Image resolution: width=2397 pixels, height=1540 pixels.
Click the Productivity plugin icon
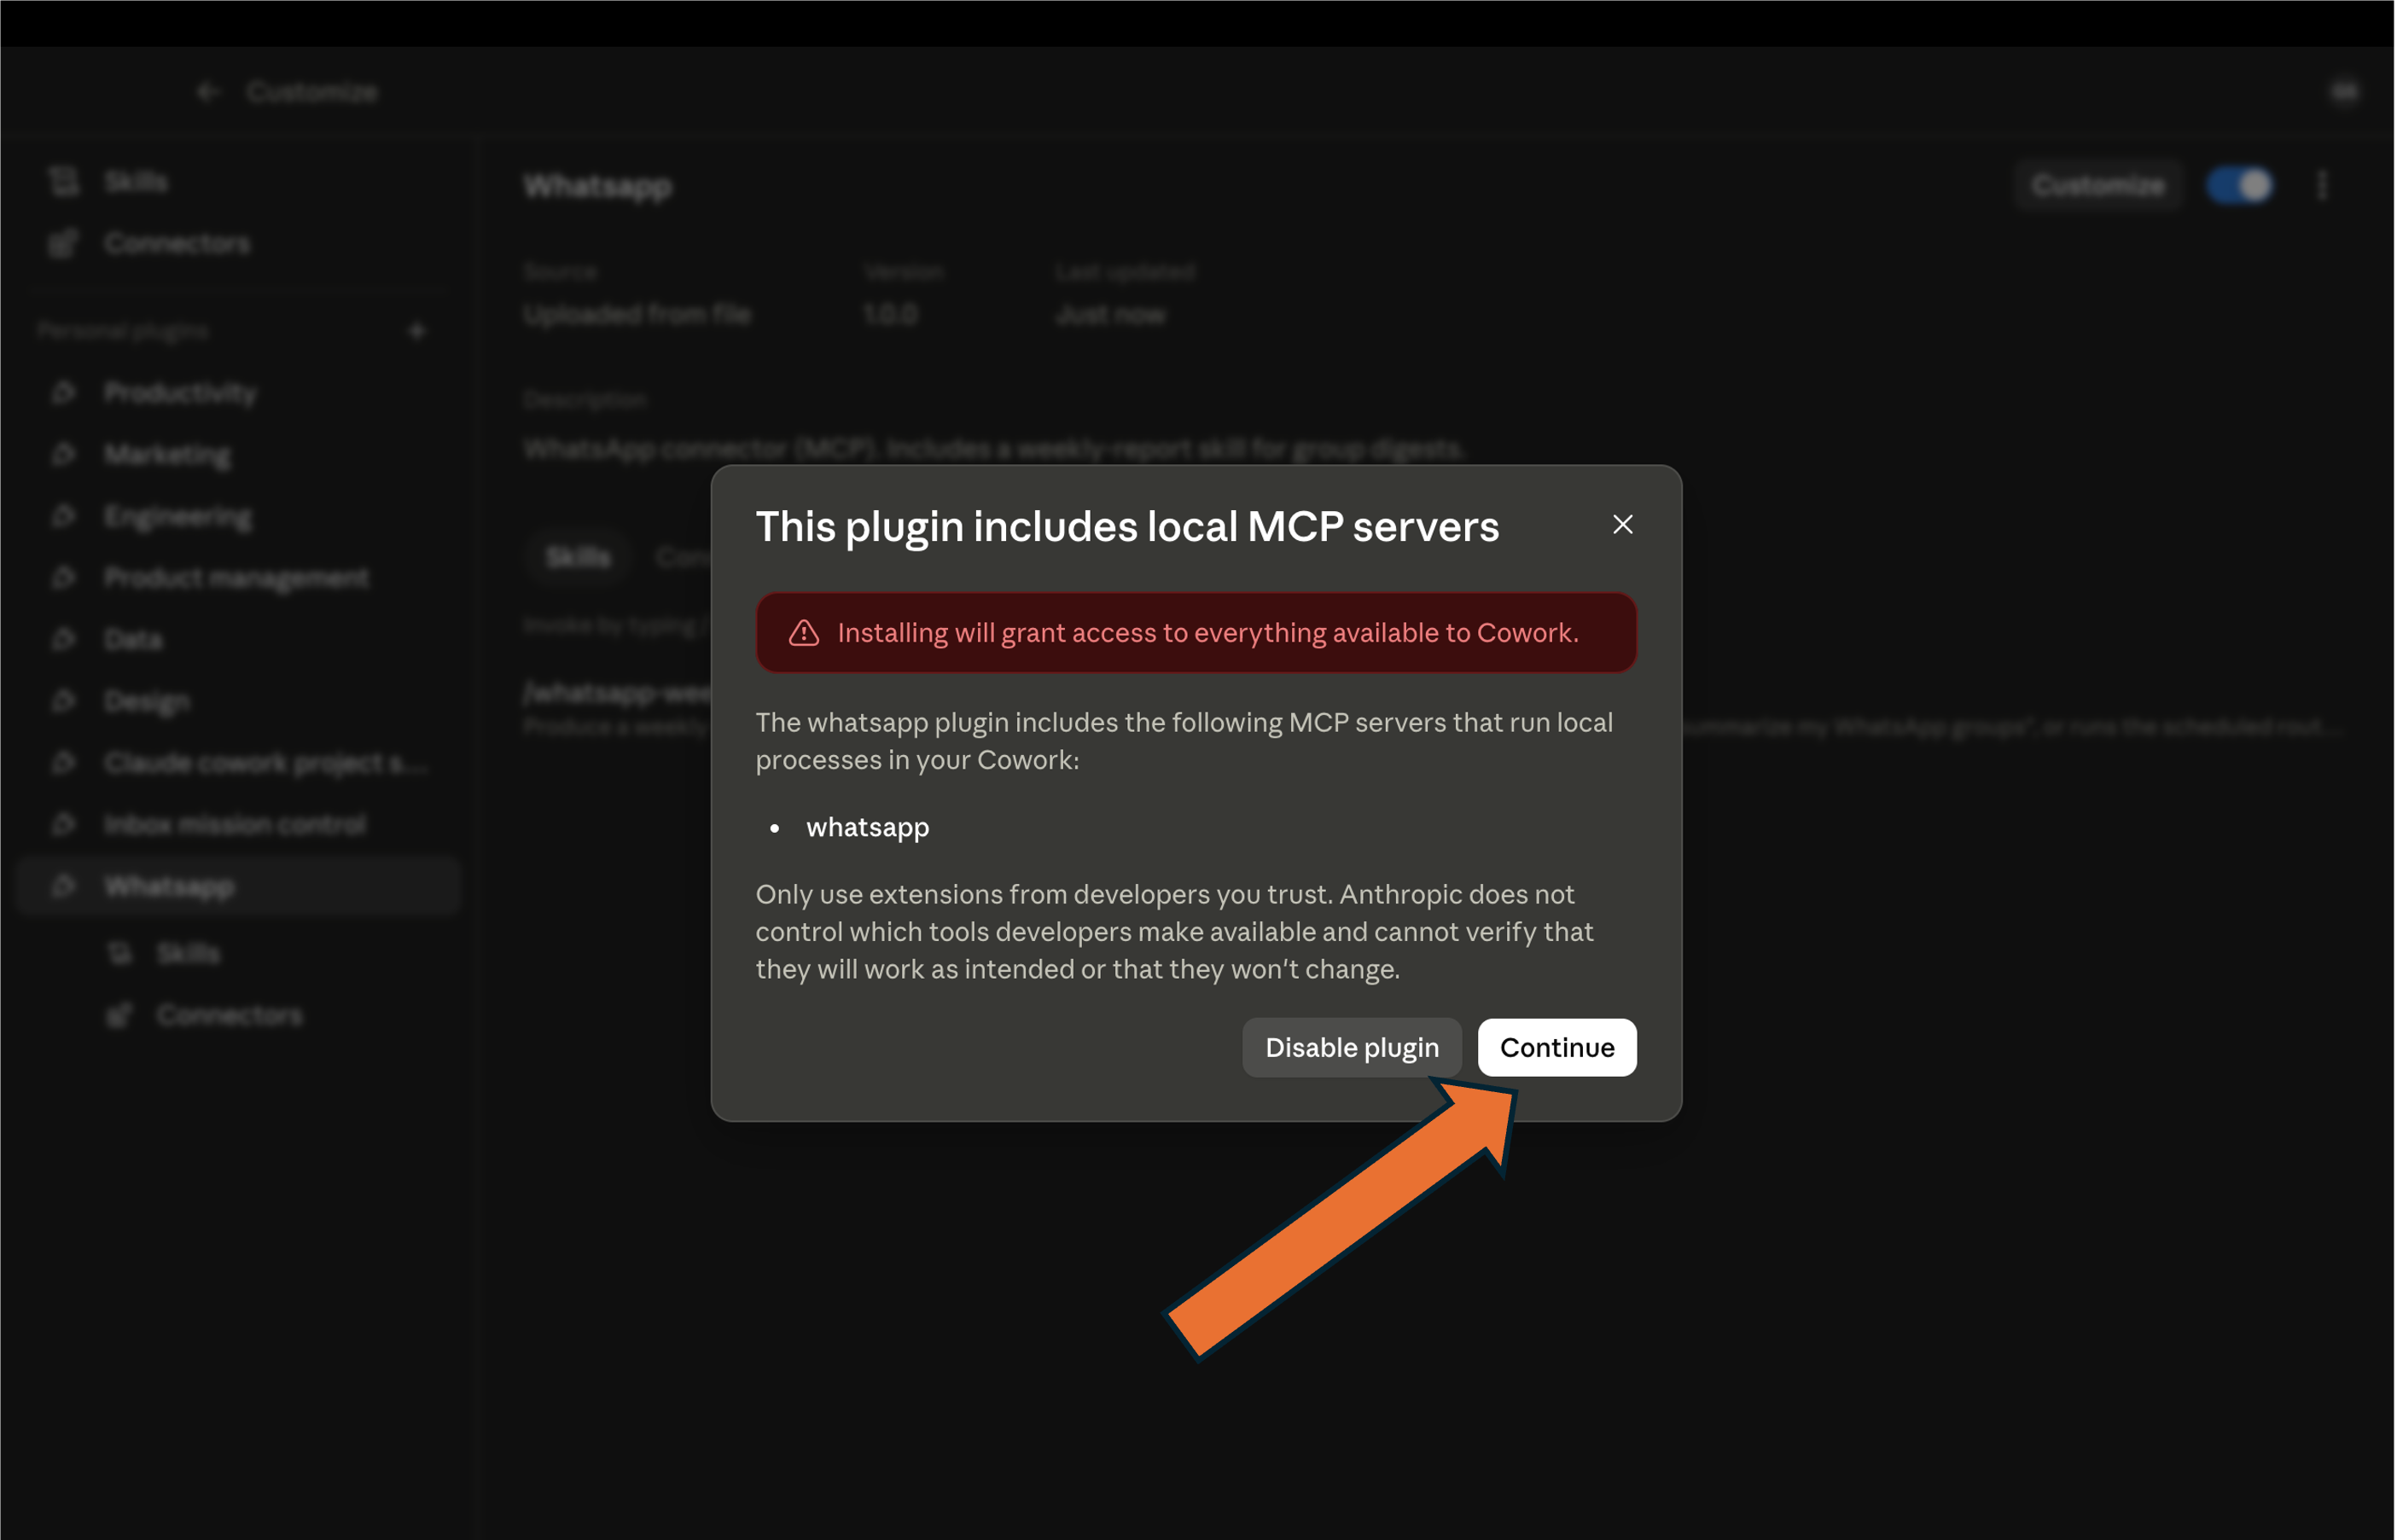[64, 392]
